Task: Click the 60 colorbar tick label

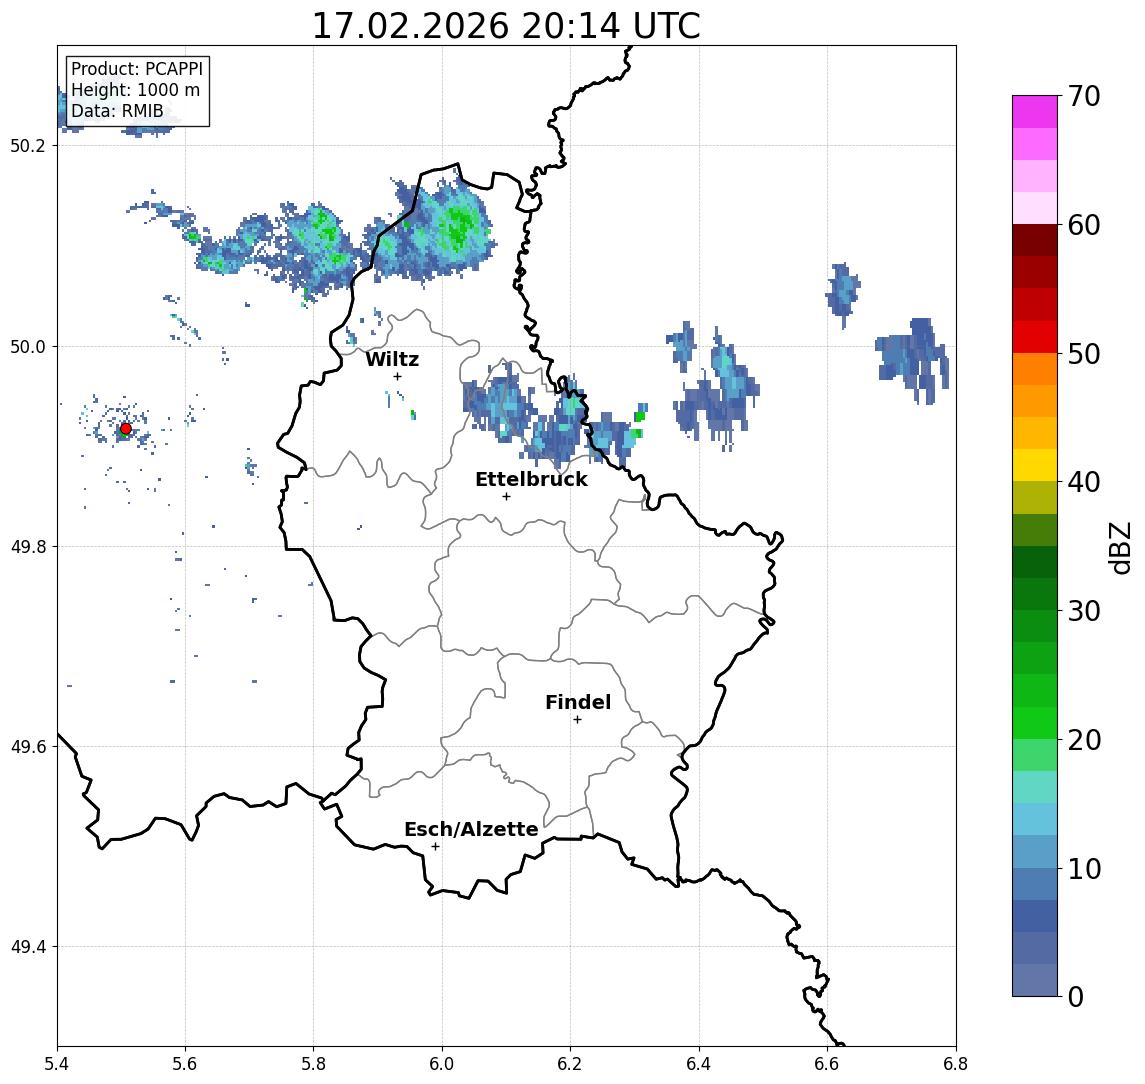Action: coord(1084,226)
